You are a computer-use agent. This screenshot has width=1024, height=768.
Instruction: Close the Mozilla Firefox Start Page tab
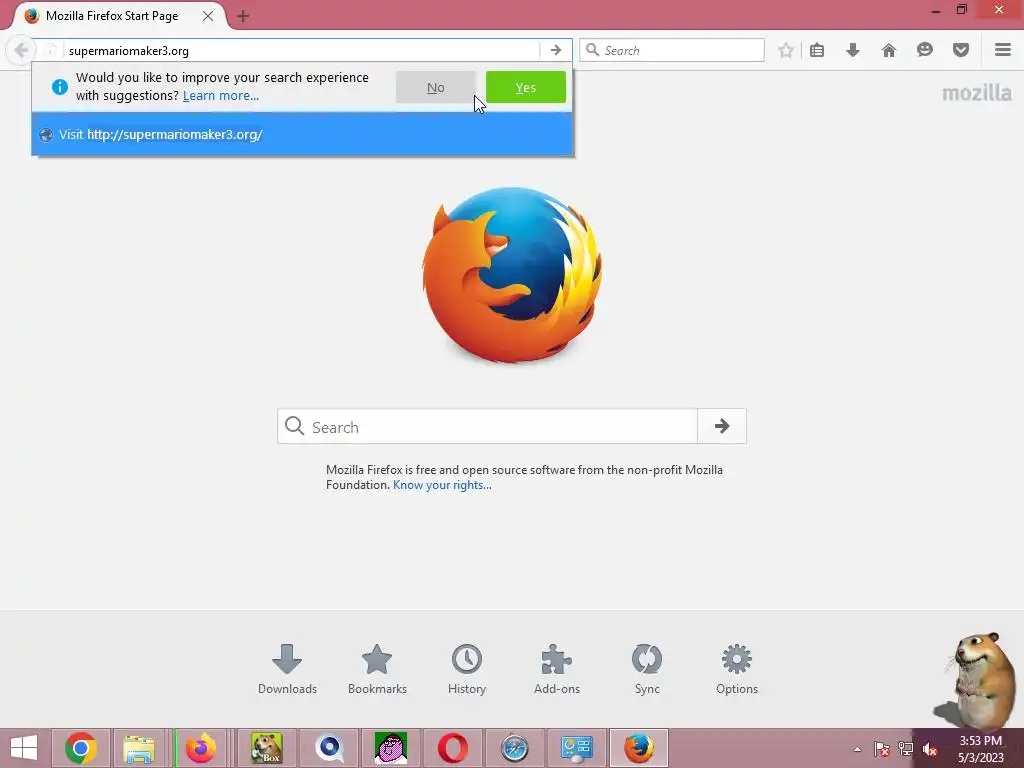tap(208, 16)
